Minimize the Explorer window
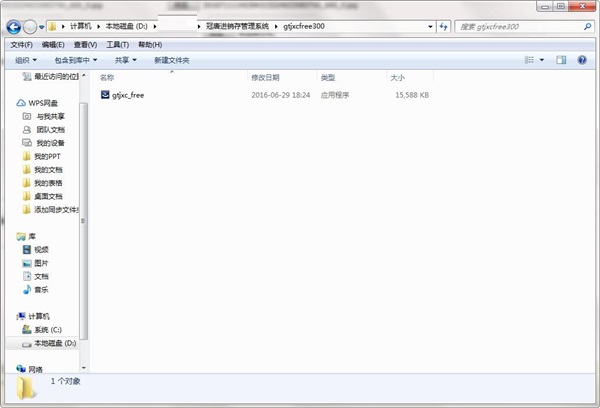Image resolution: width=600 pixels, height=408 pixels. [545, 7]
